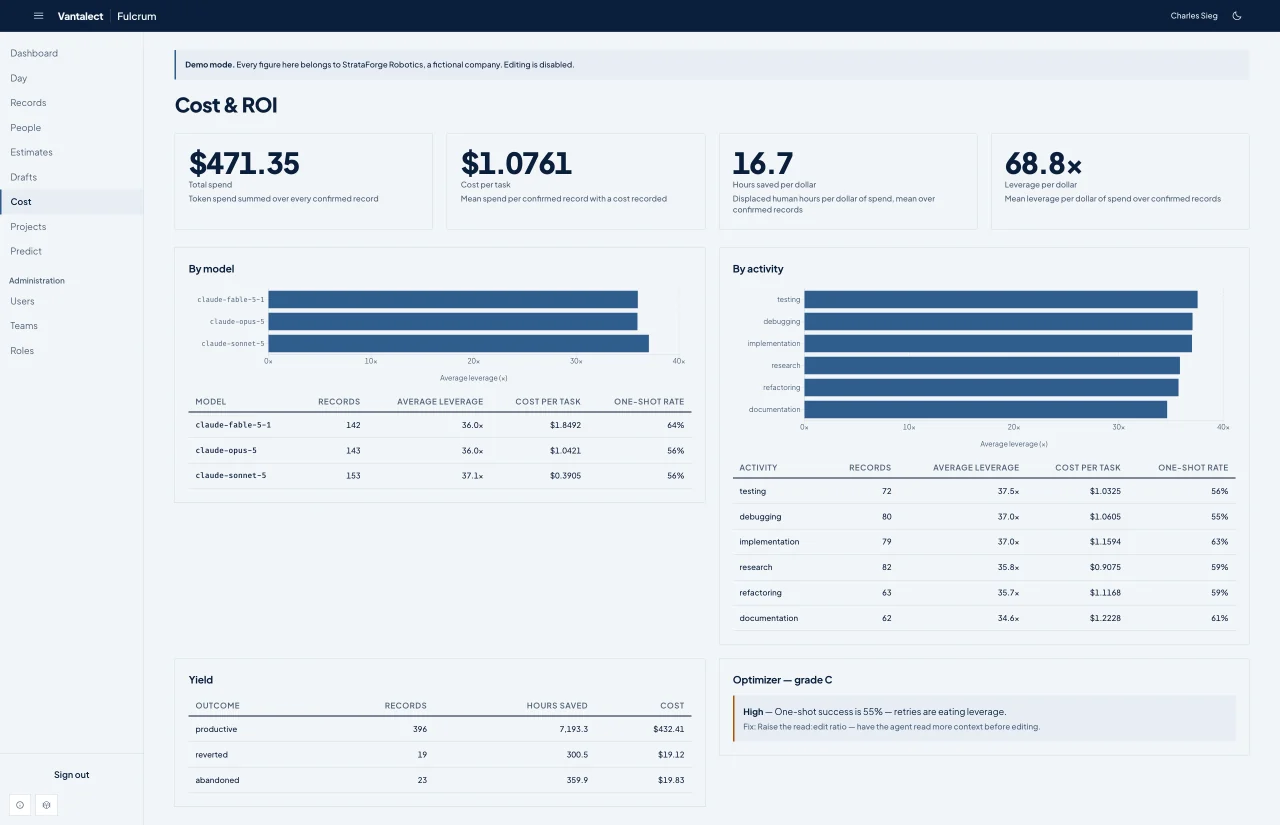Image resolution: width=1280 pixels, height=825 pixels.
Task: Navigate to People
Action: 71,128
